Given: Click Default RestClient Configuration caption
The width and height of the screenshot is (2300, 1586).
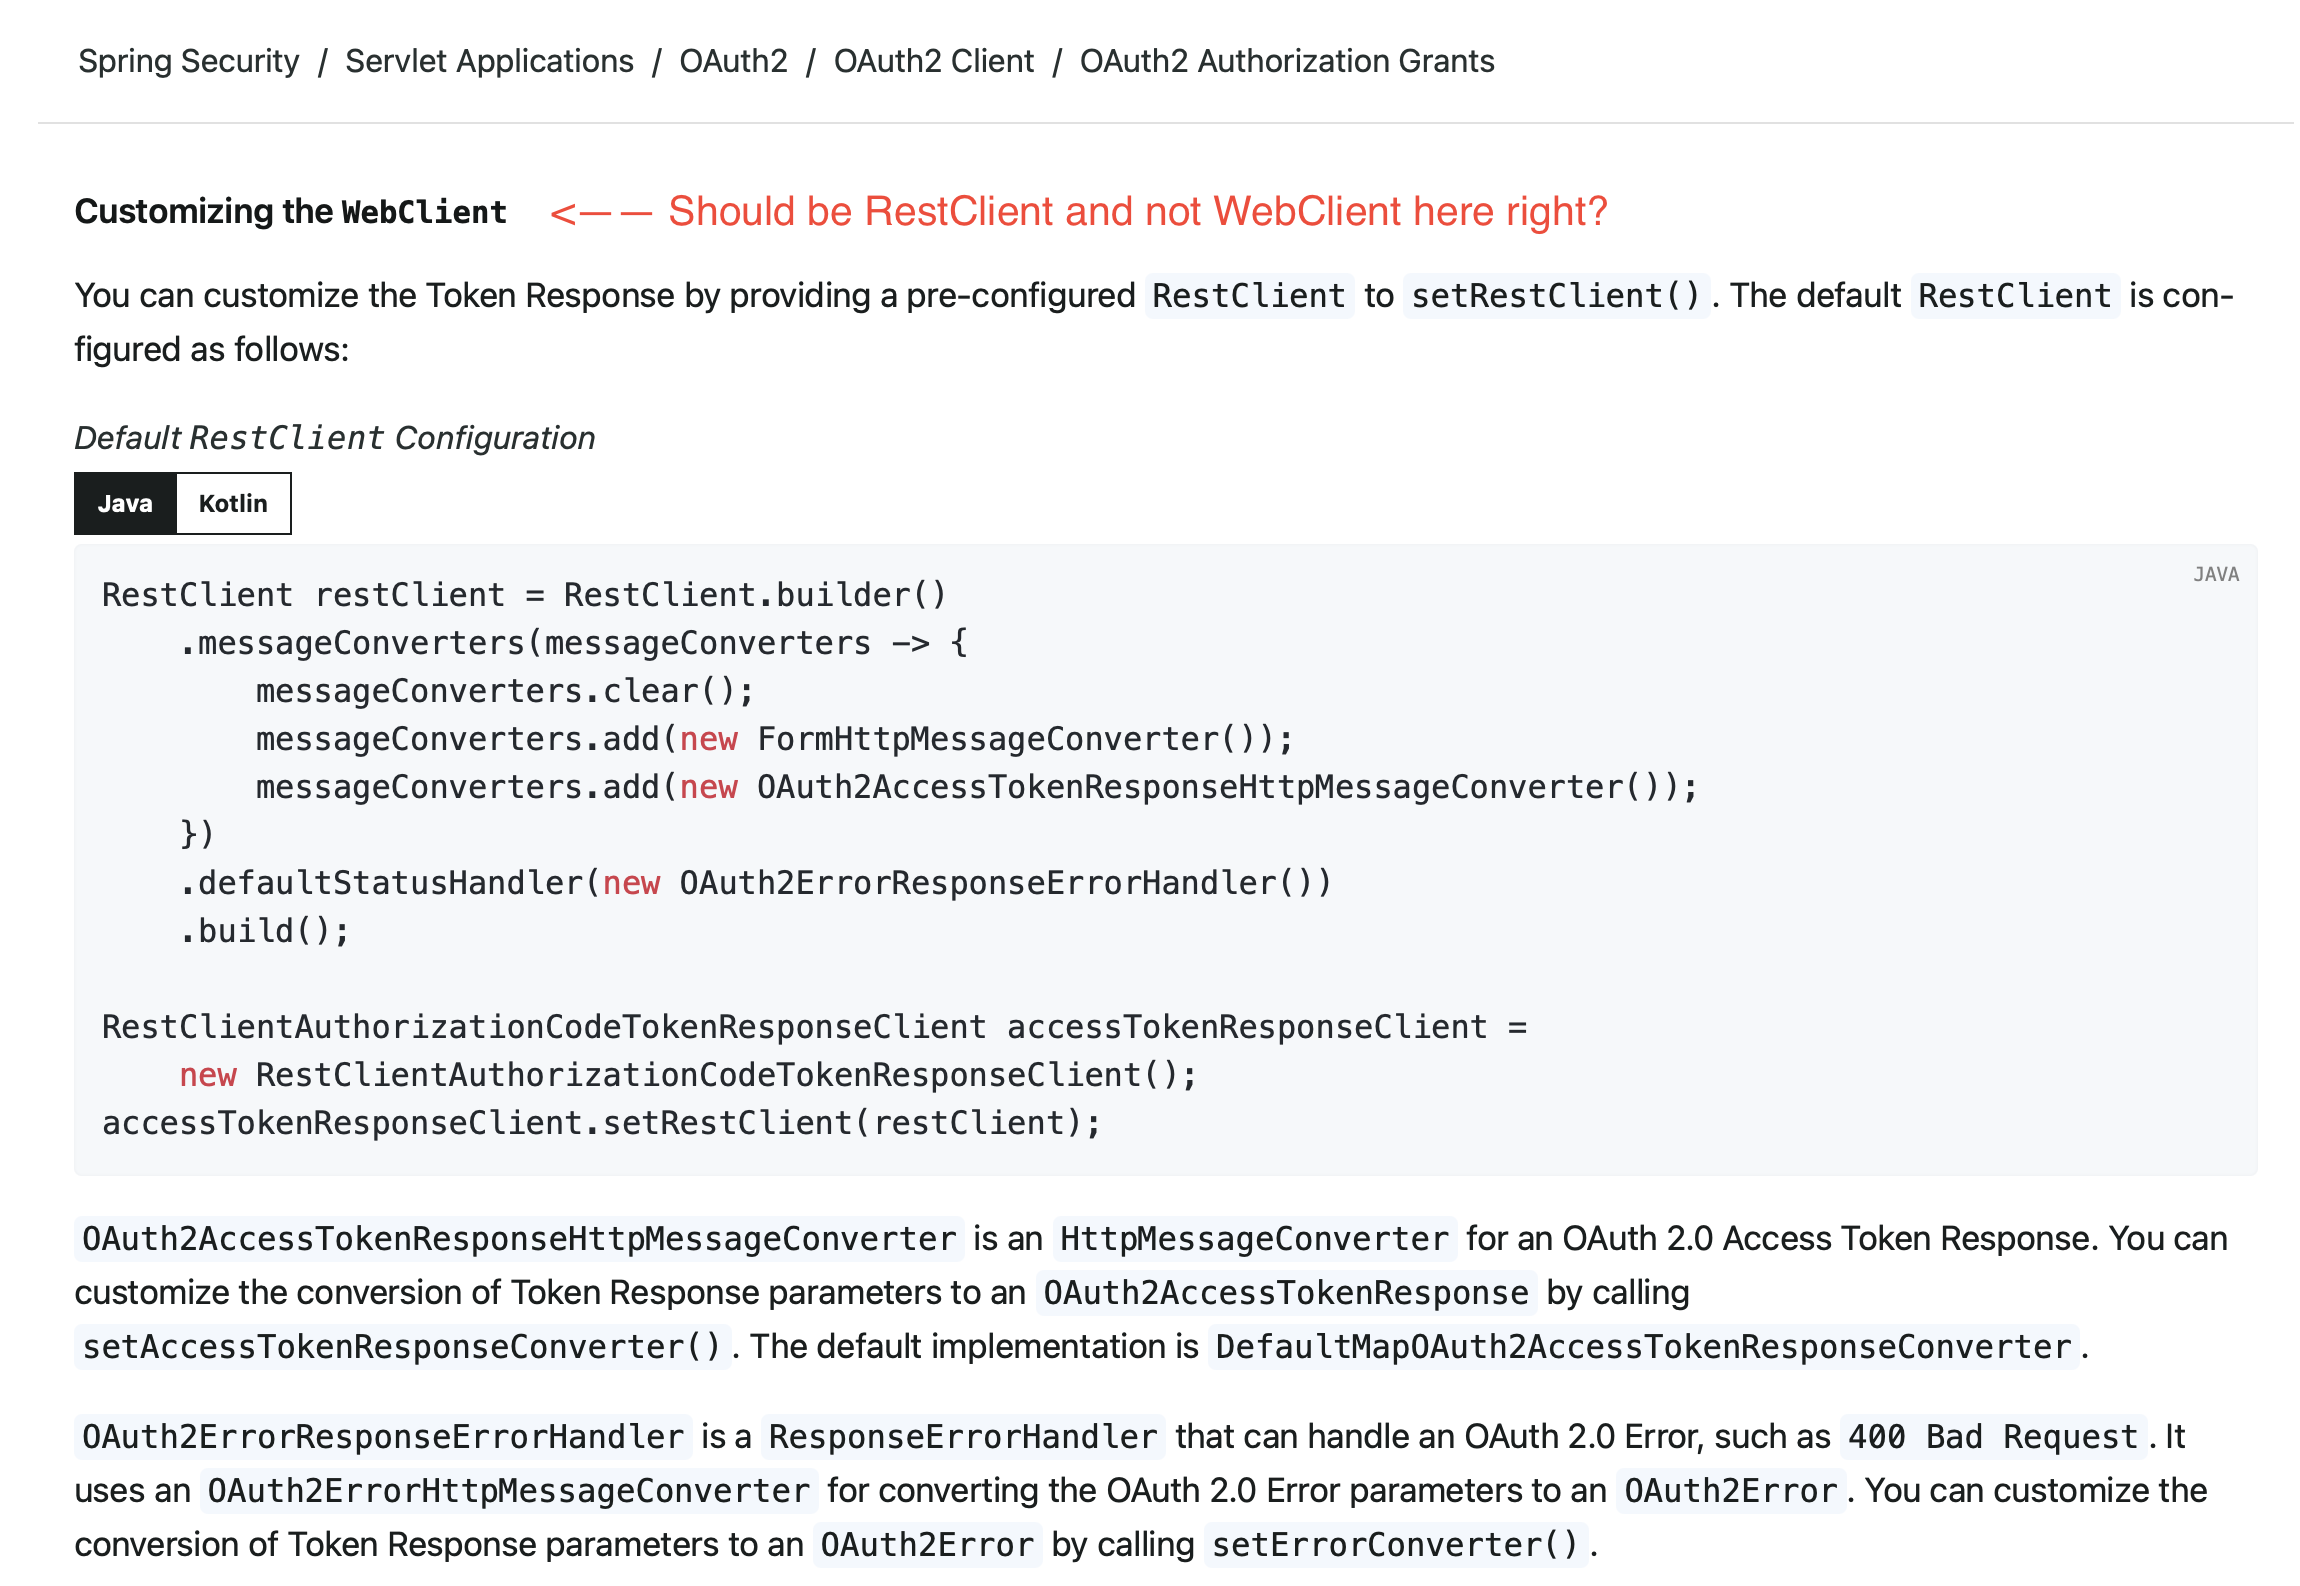Looking at the screenshot, I should 335,438.
